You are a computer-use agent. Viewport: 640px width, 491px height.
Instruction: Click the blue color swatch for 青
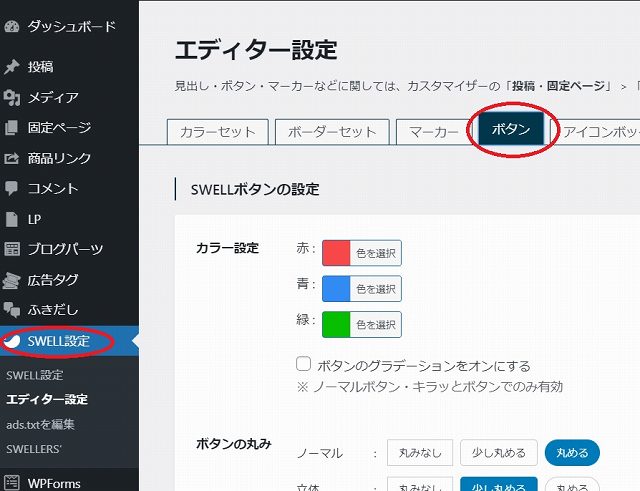[x=336, y=289]
